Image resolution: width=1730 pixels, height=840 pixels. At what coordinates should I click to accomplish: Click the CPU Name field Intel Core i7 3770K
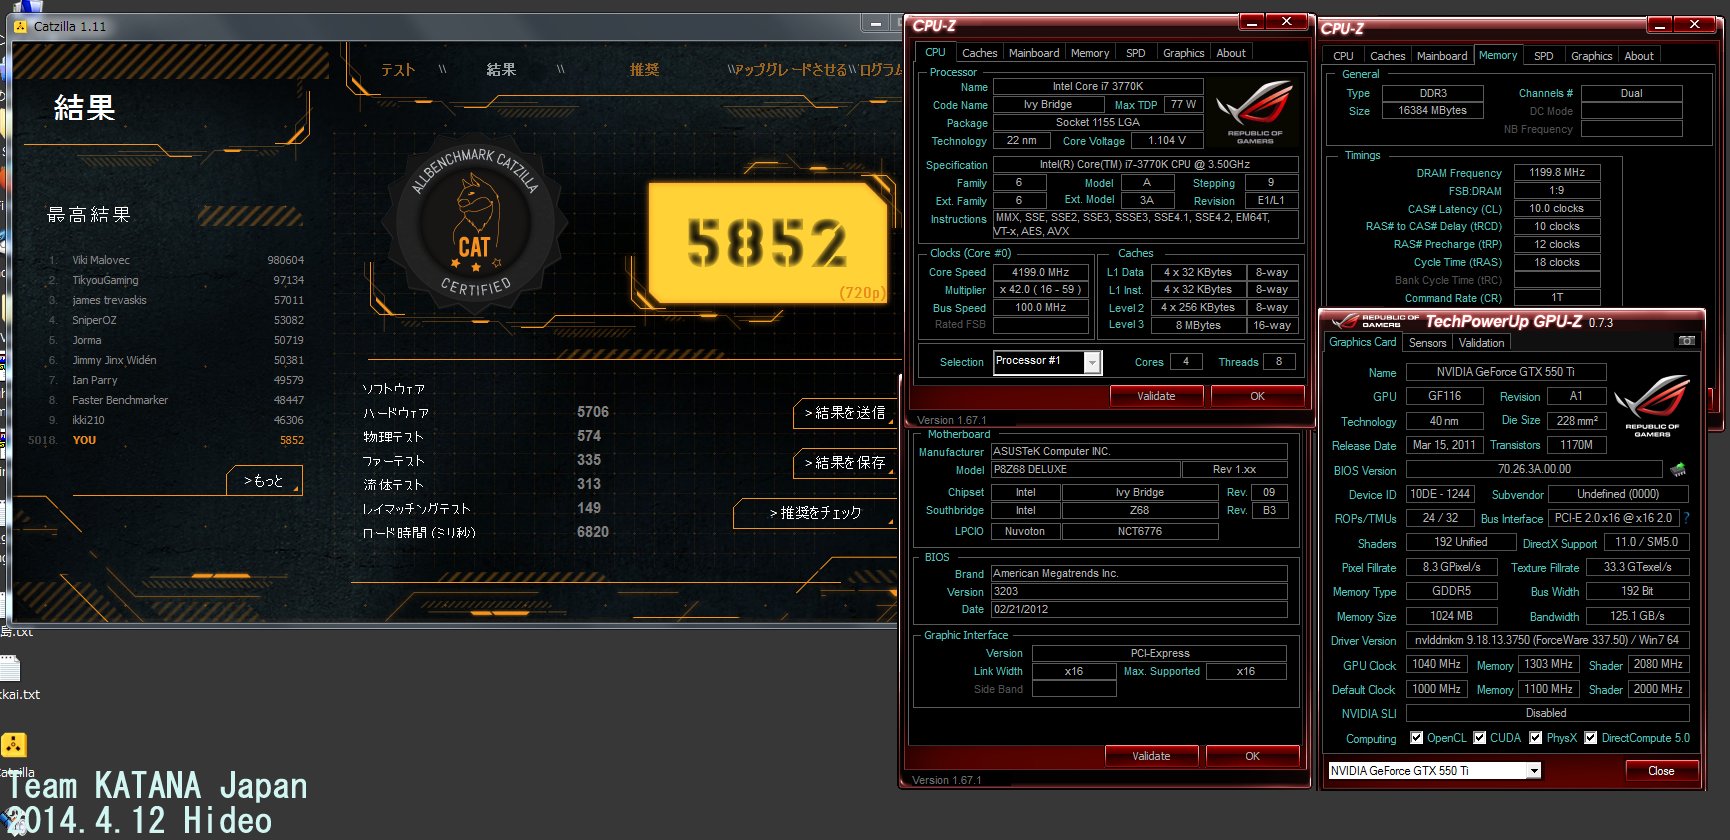point(1097,87)
